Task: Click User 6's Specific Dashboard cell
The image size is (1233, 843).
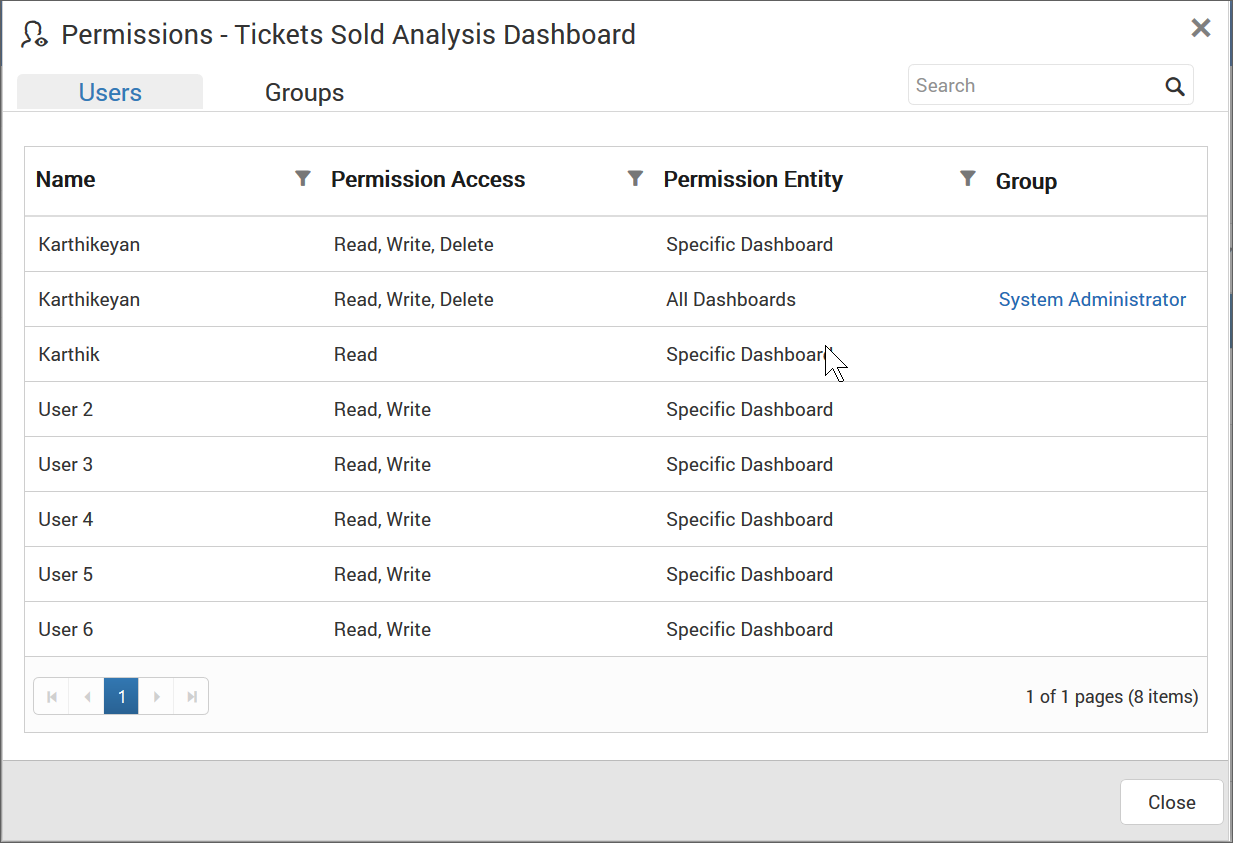Action: 749,629
